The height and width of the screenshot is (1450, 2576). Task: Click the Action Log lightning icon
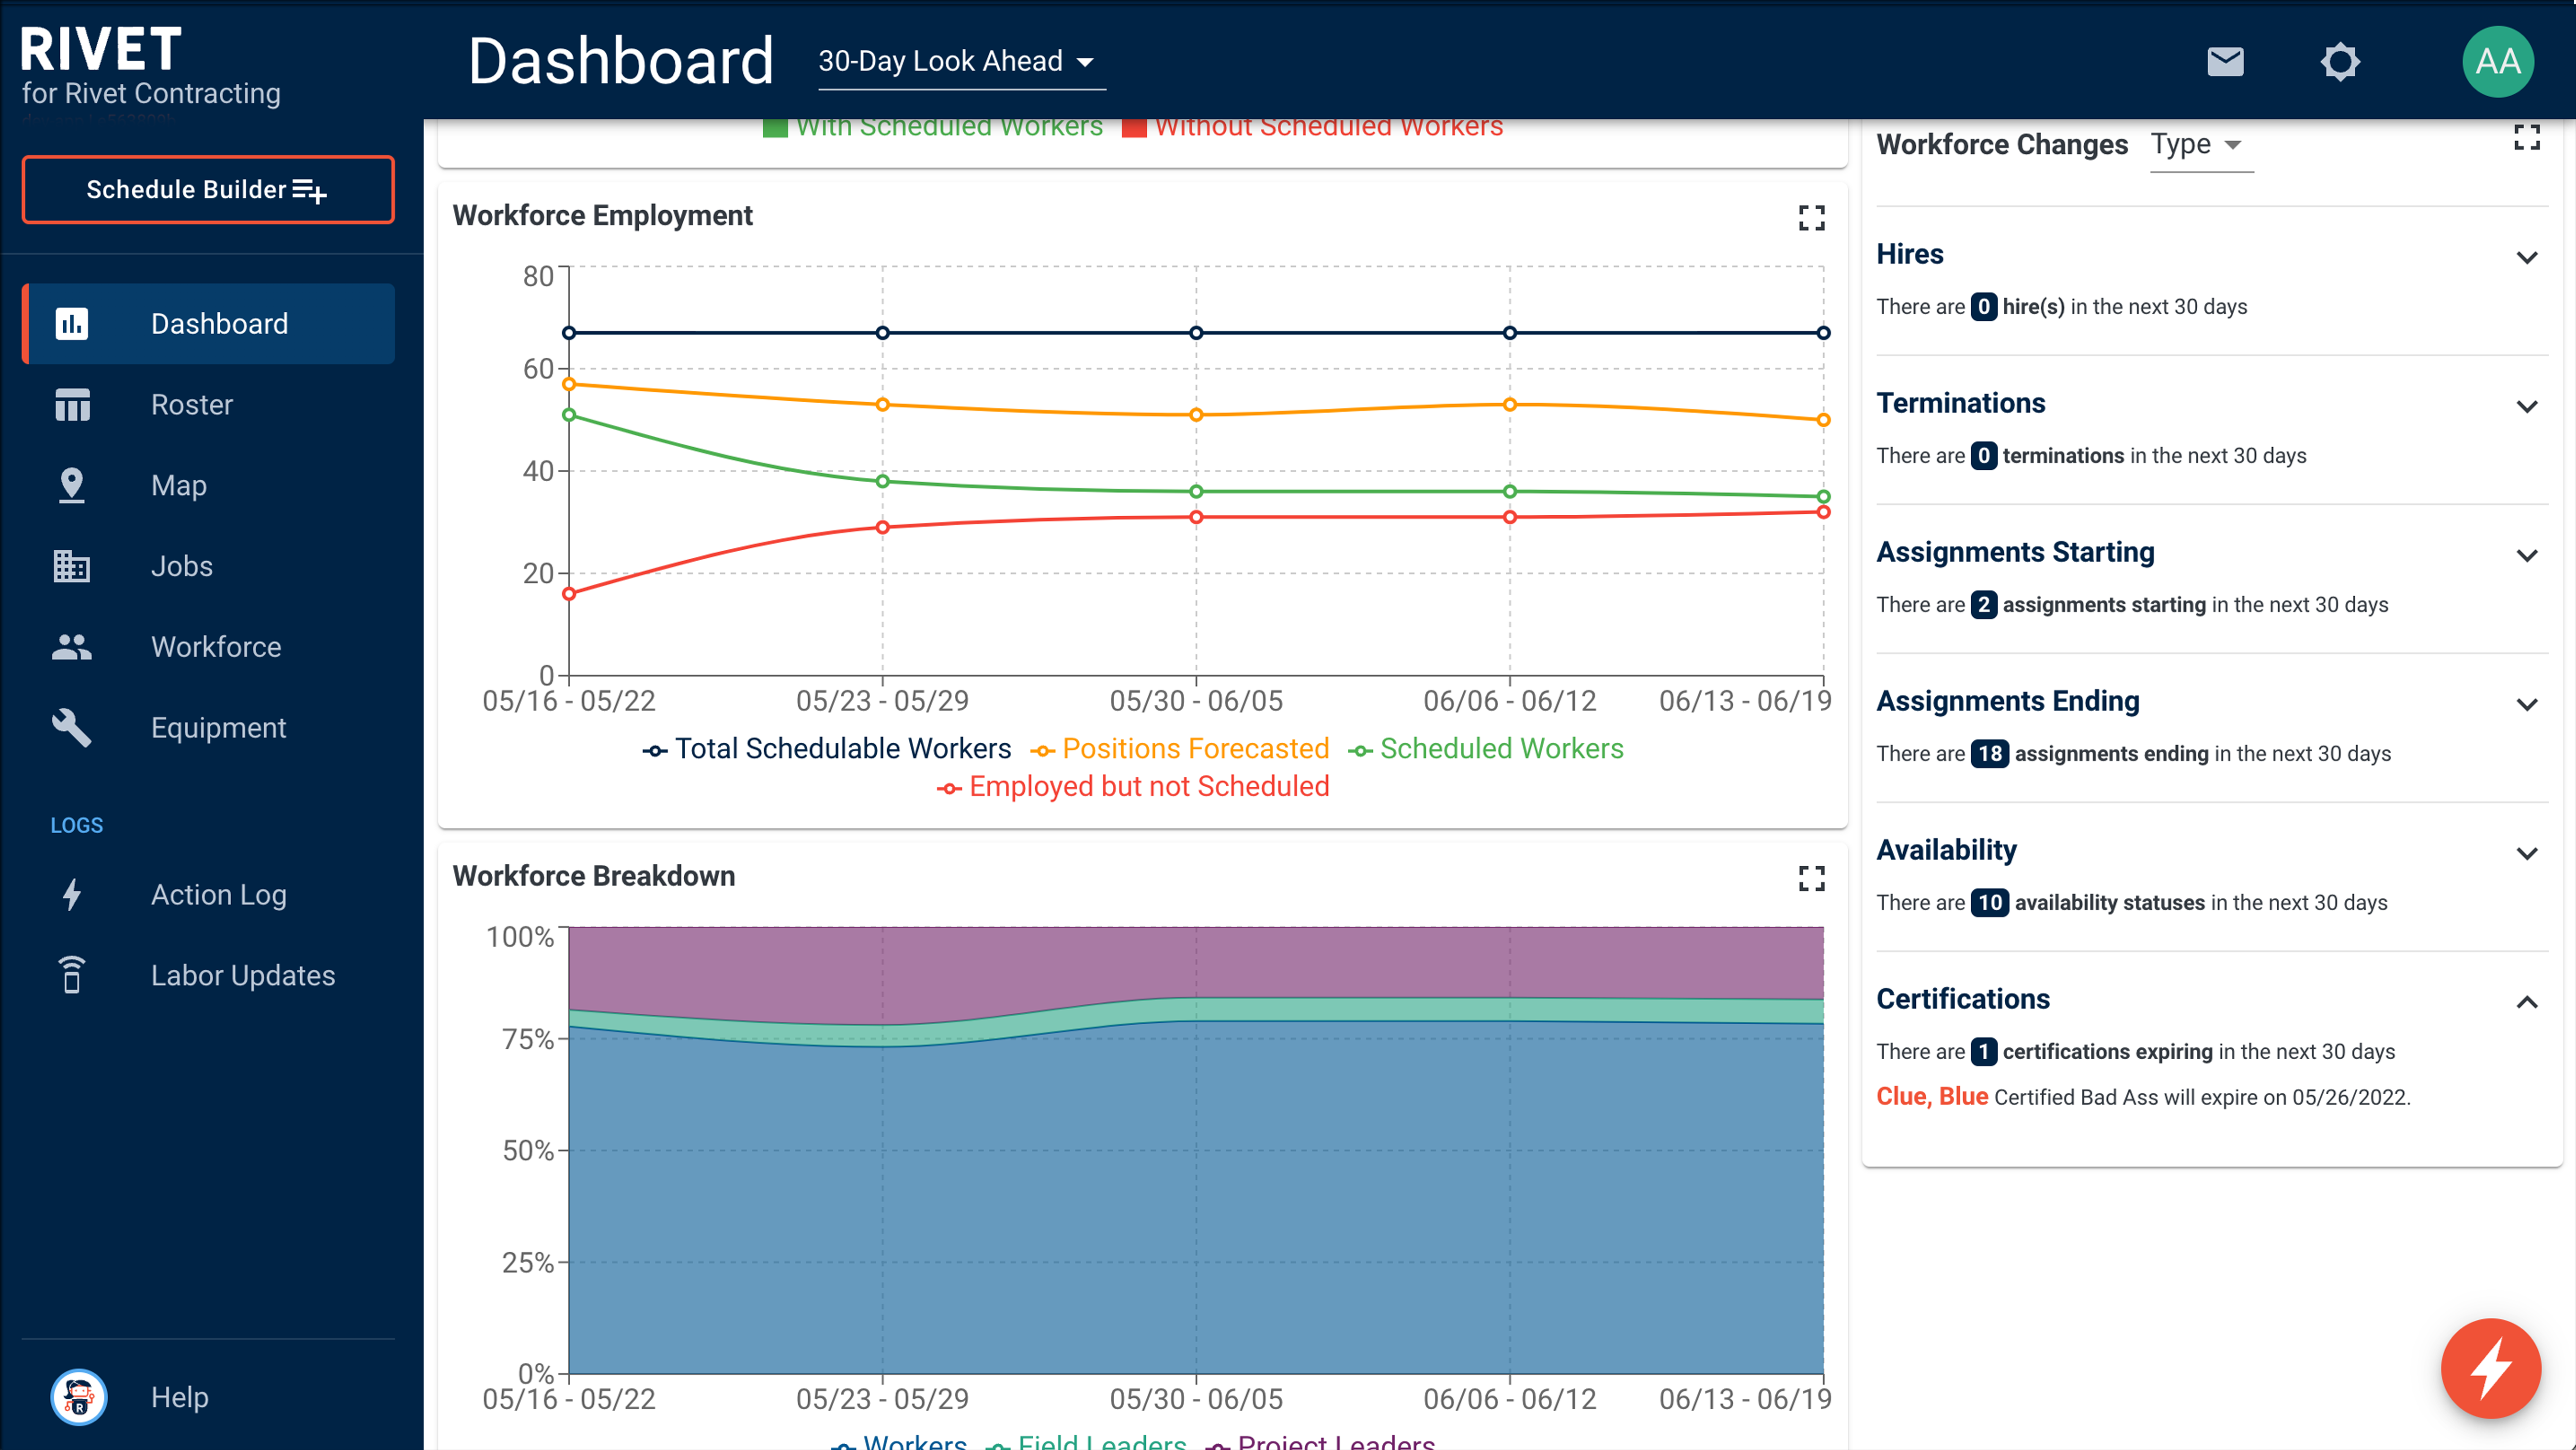coord(72,895)
